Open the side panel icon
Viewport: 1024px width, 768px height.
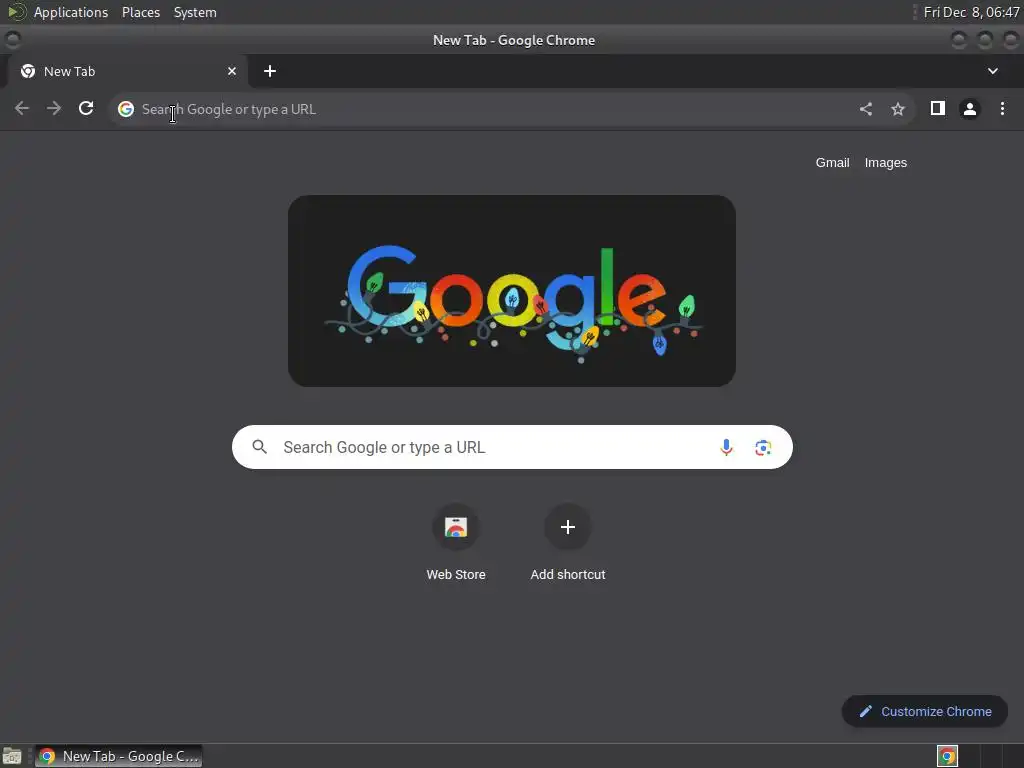tap(938, 108)
